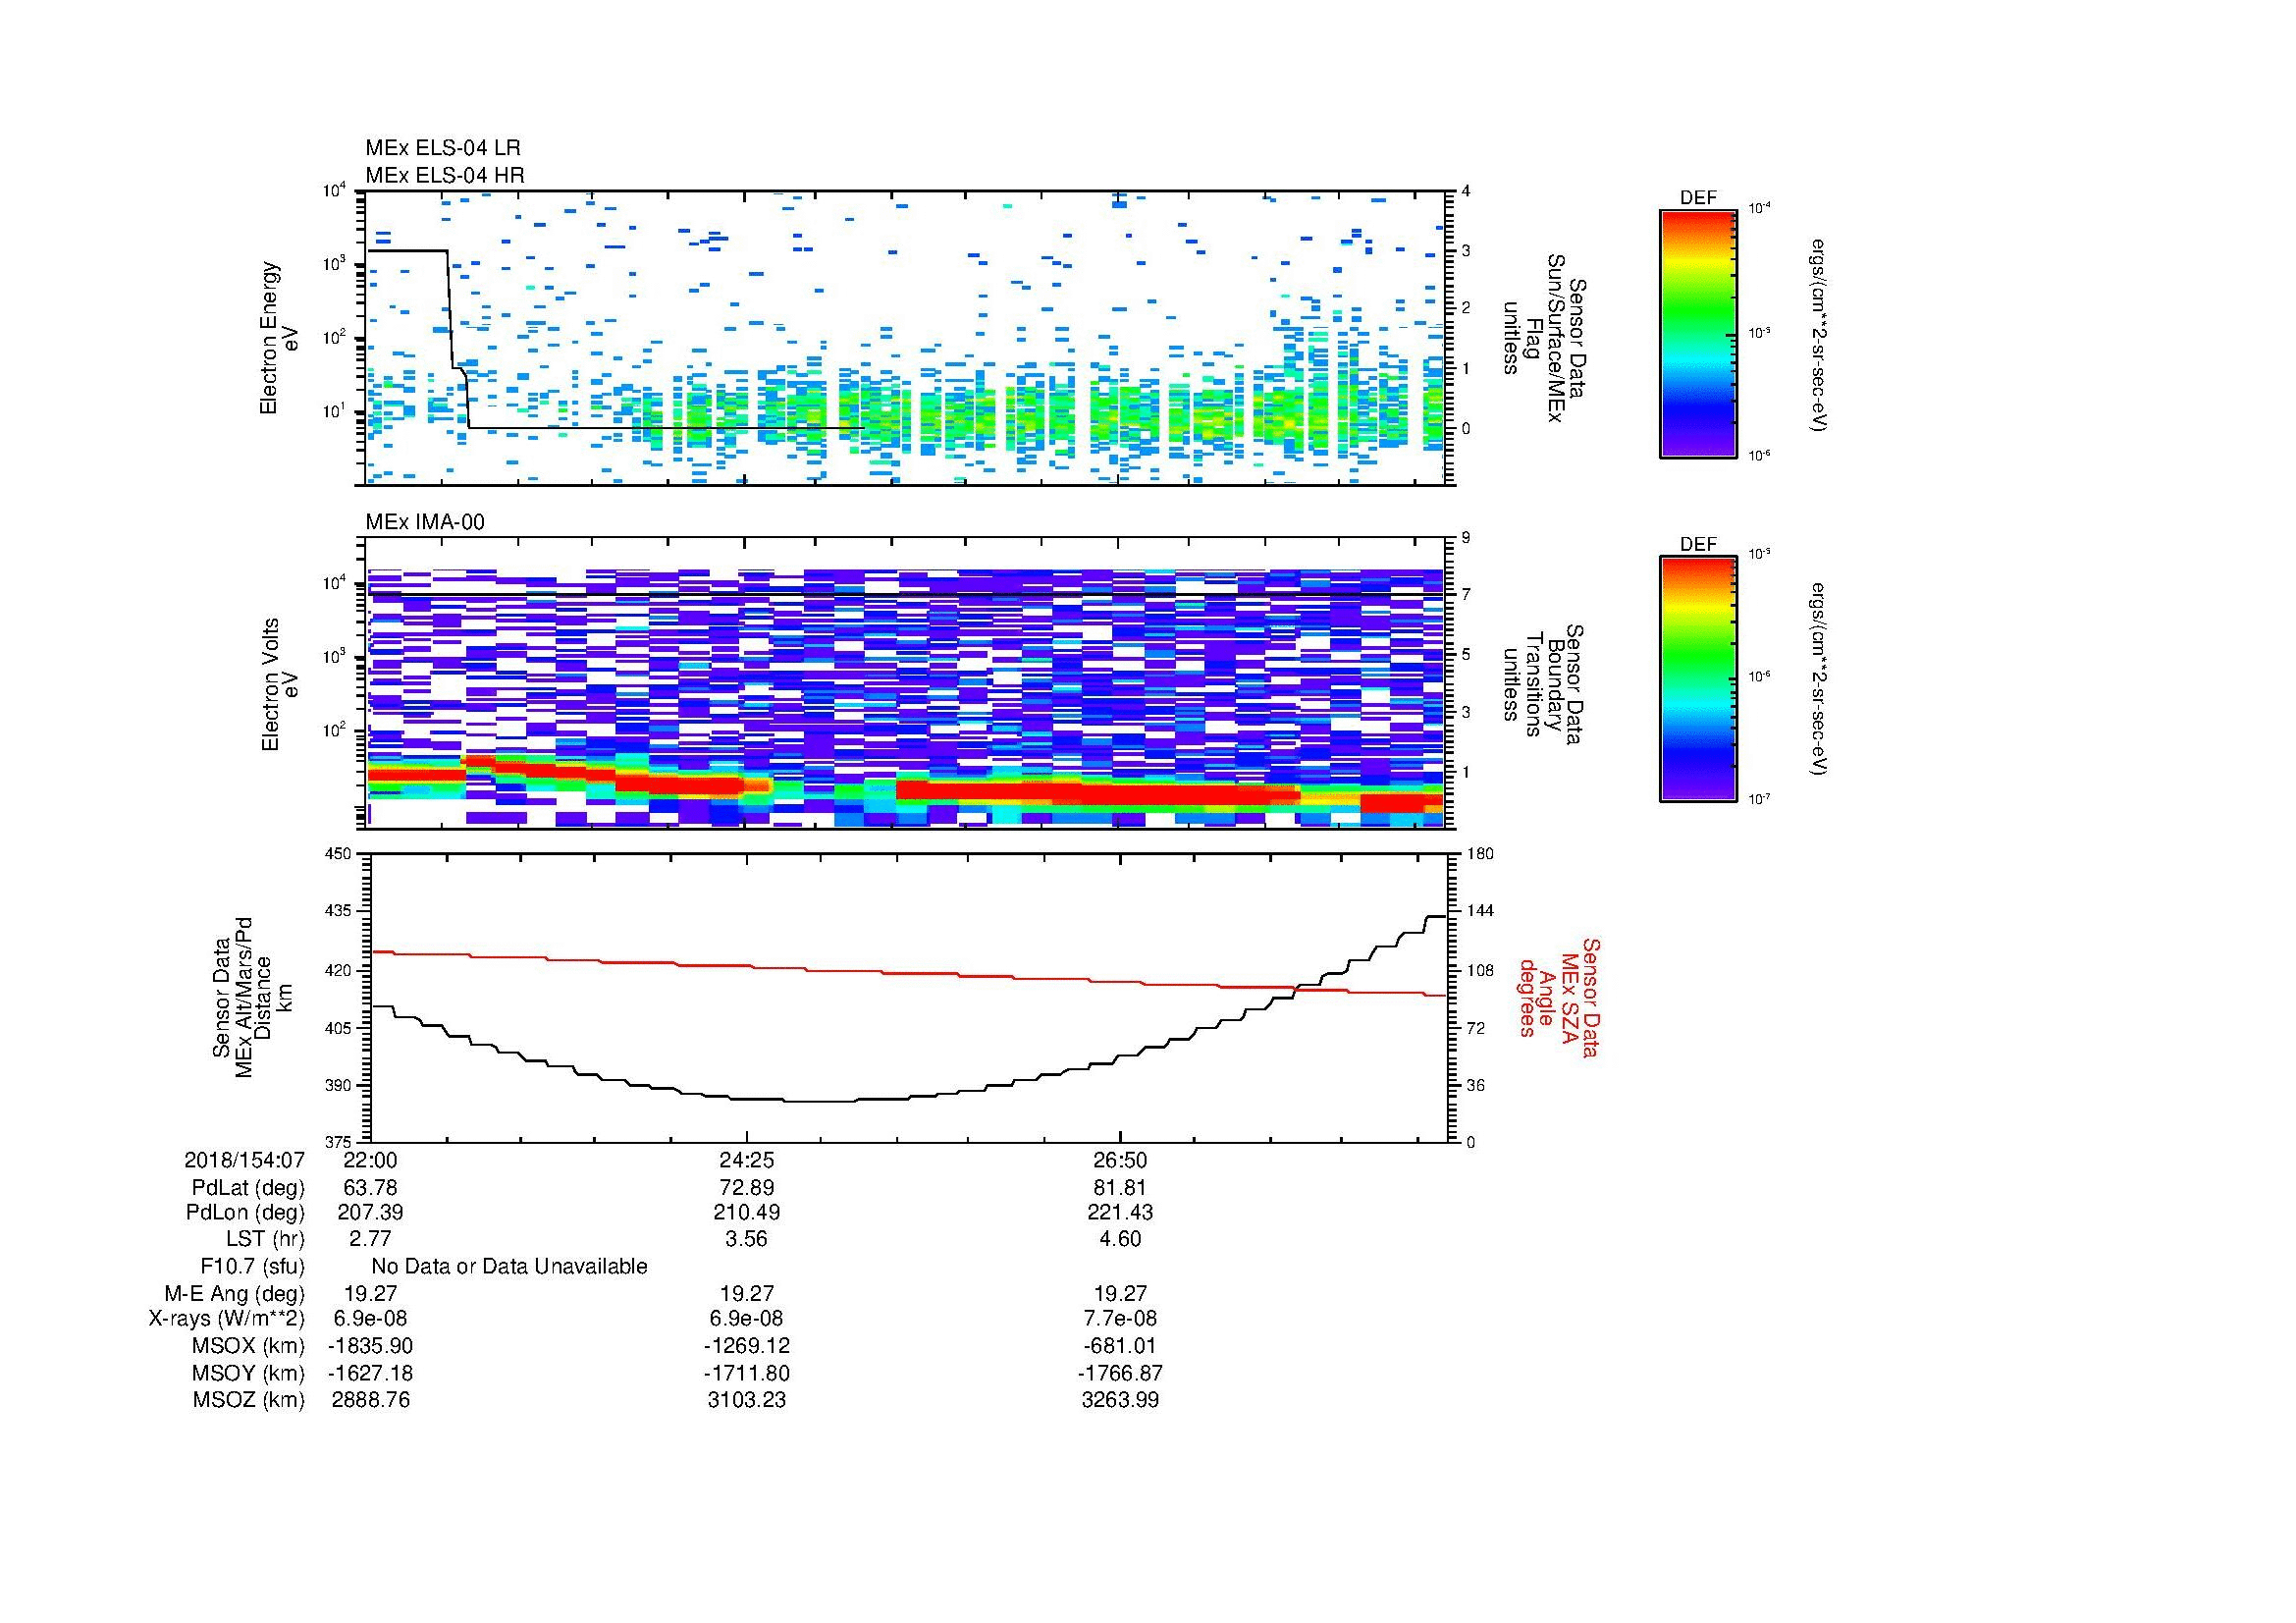Image resolution: width=2296 pixels, height=1623 pixels.
Task: Click the PdLon value 221.43
Action: [1120, 1212]
